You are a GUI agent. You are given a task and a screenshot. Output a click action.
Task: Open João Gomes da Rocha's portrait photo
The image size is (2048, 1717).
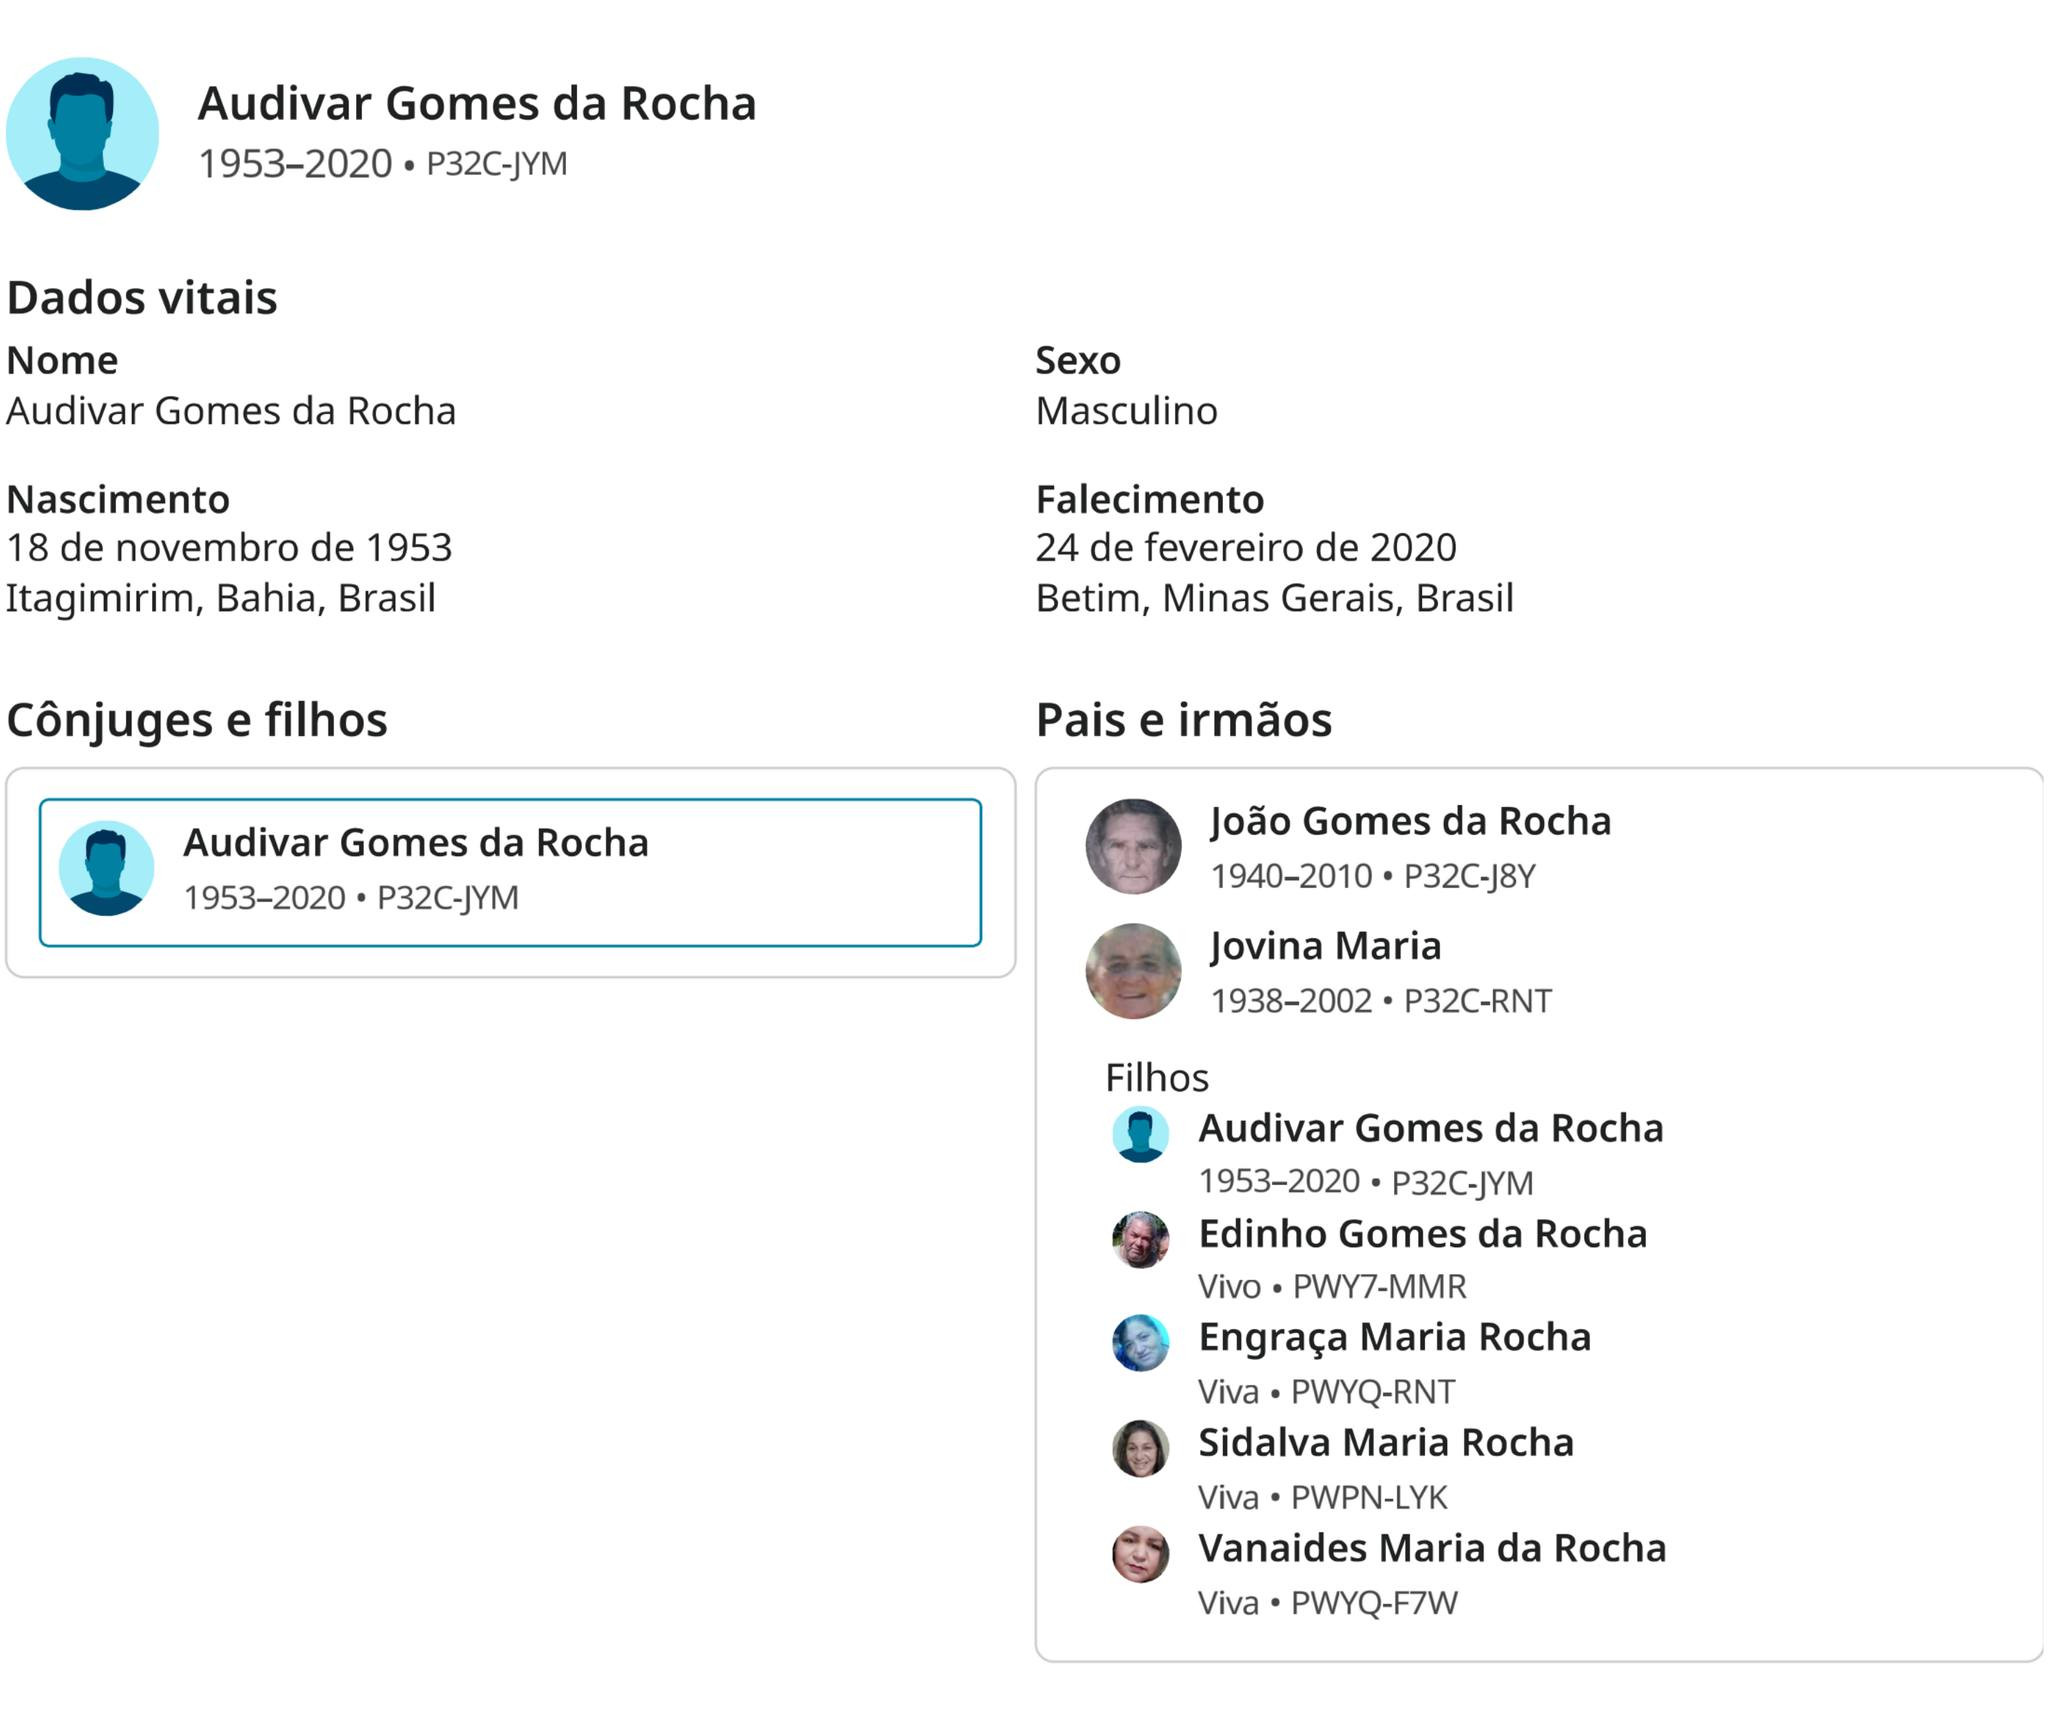(x=1133, y=846)
